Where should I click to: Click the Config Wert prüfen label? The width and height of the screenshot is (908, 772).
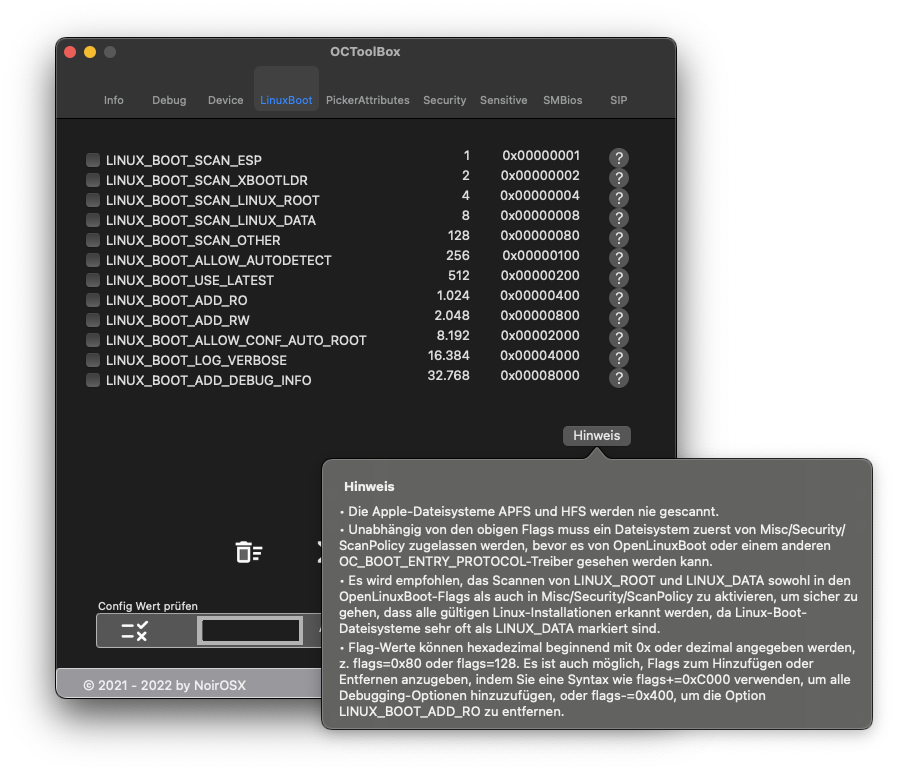click(x=148, y=606)
